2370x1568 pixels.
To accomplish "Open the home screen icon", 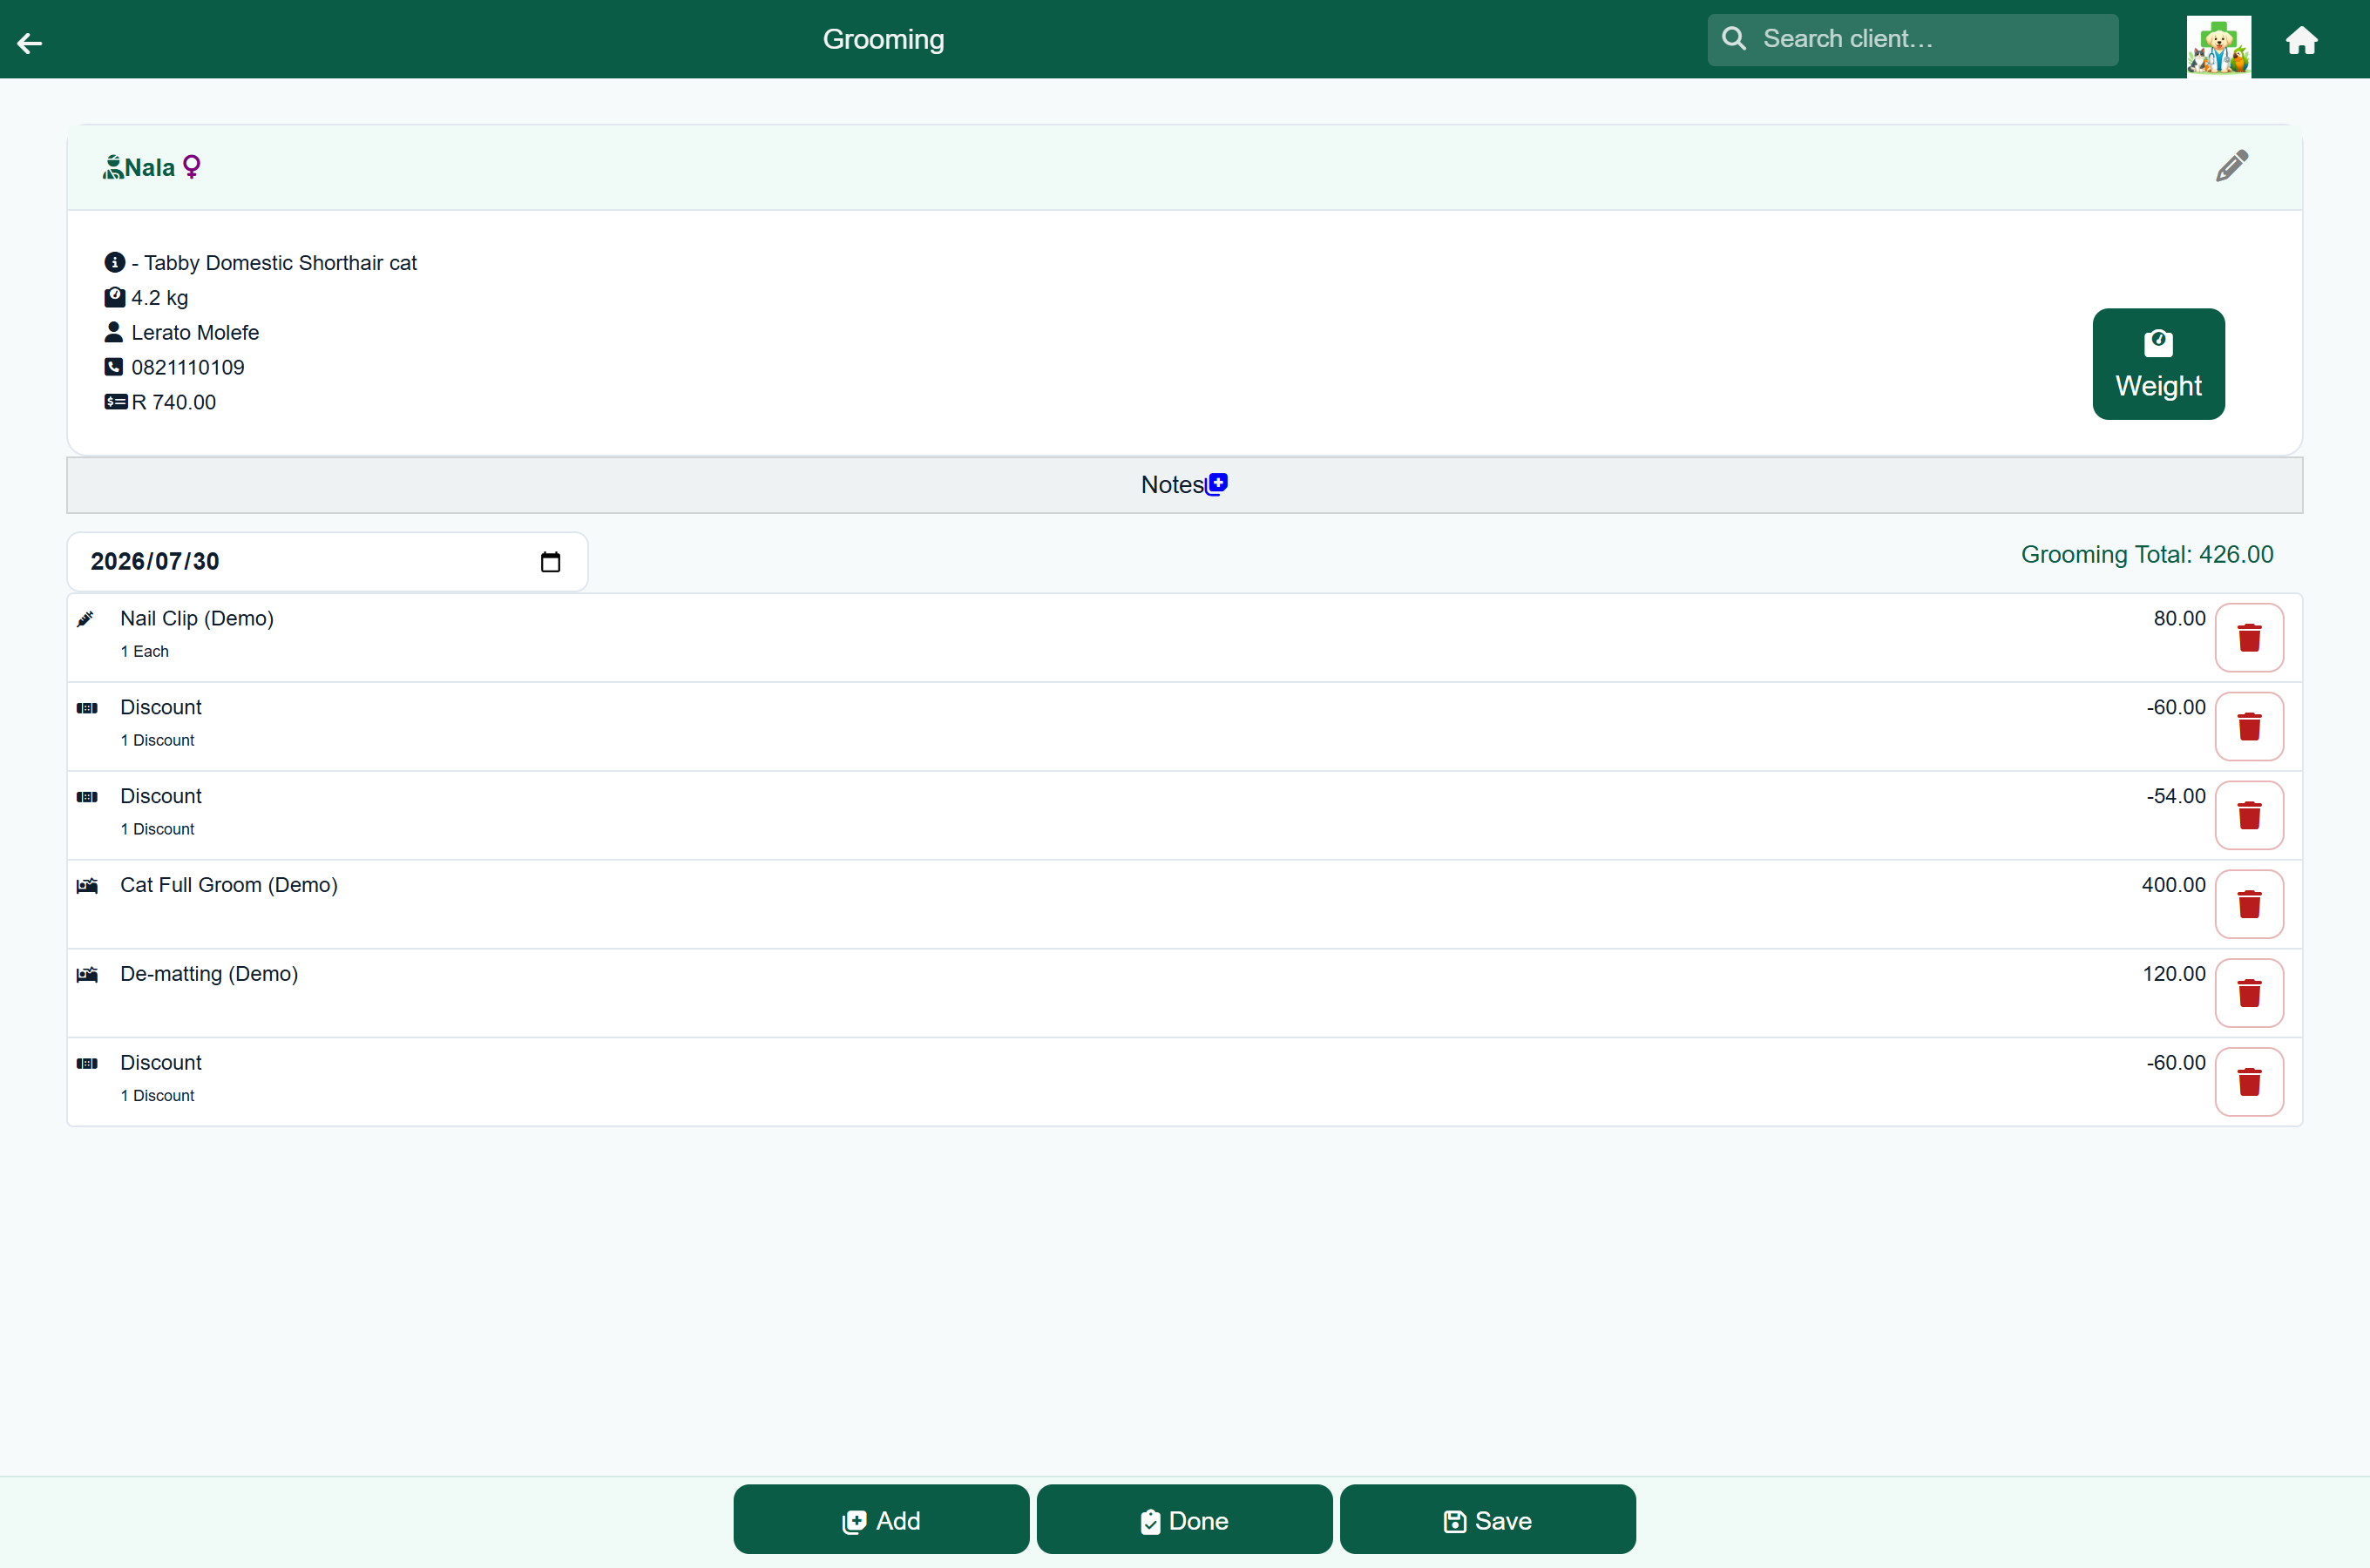I will point(2301,40).
